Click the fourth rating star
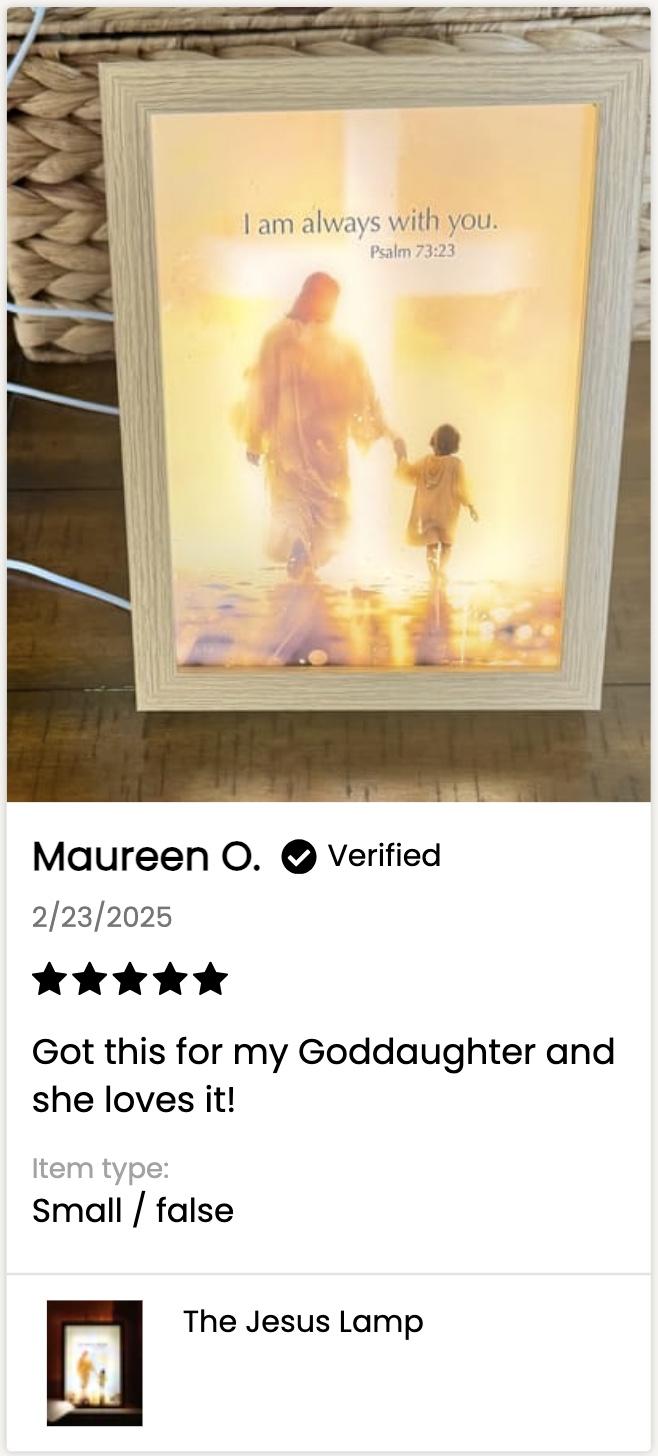Screen dimensions: 658x1456 pyautogui.click(x=170, y=979)
